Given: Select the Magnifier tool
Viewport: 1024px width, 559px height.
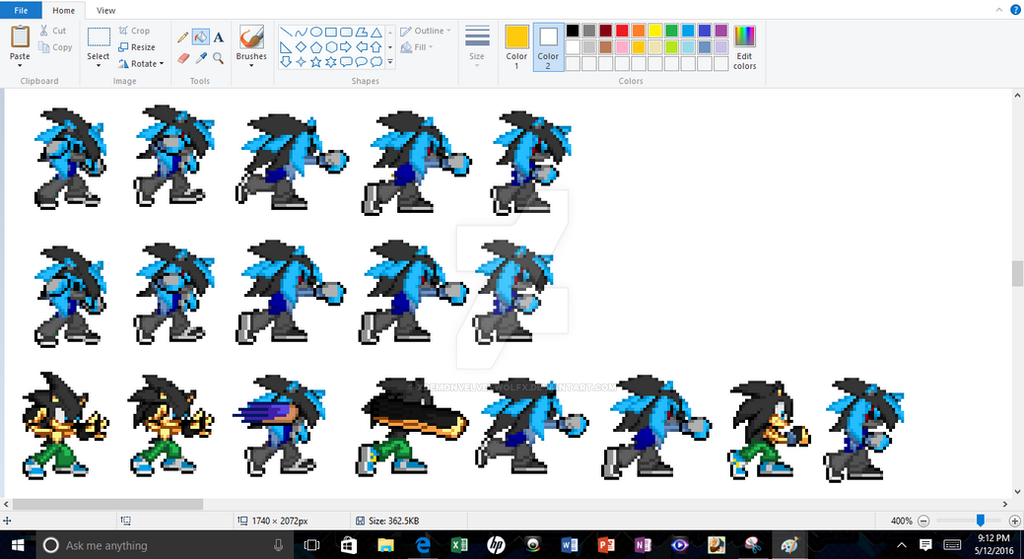Looking at the screenshot, I should (x=218, y=58).
